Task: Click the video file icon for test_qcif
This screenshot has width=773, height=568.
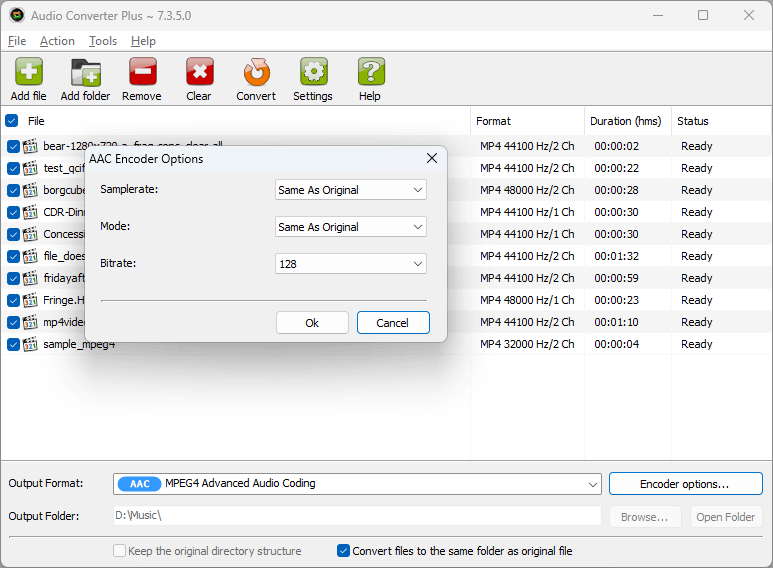Action: pos(31,168)
